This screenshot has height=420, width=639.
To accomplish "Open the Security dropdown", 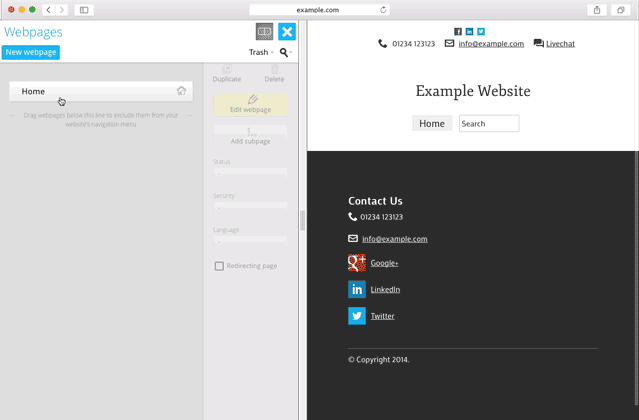I will (250, 208).
